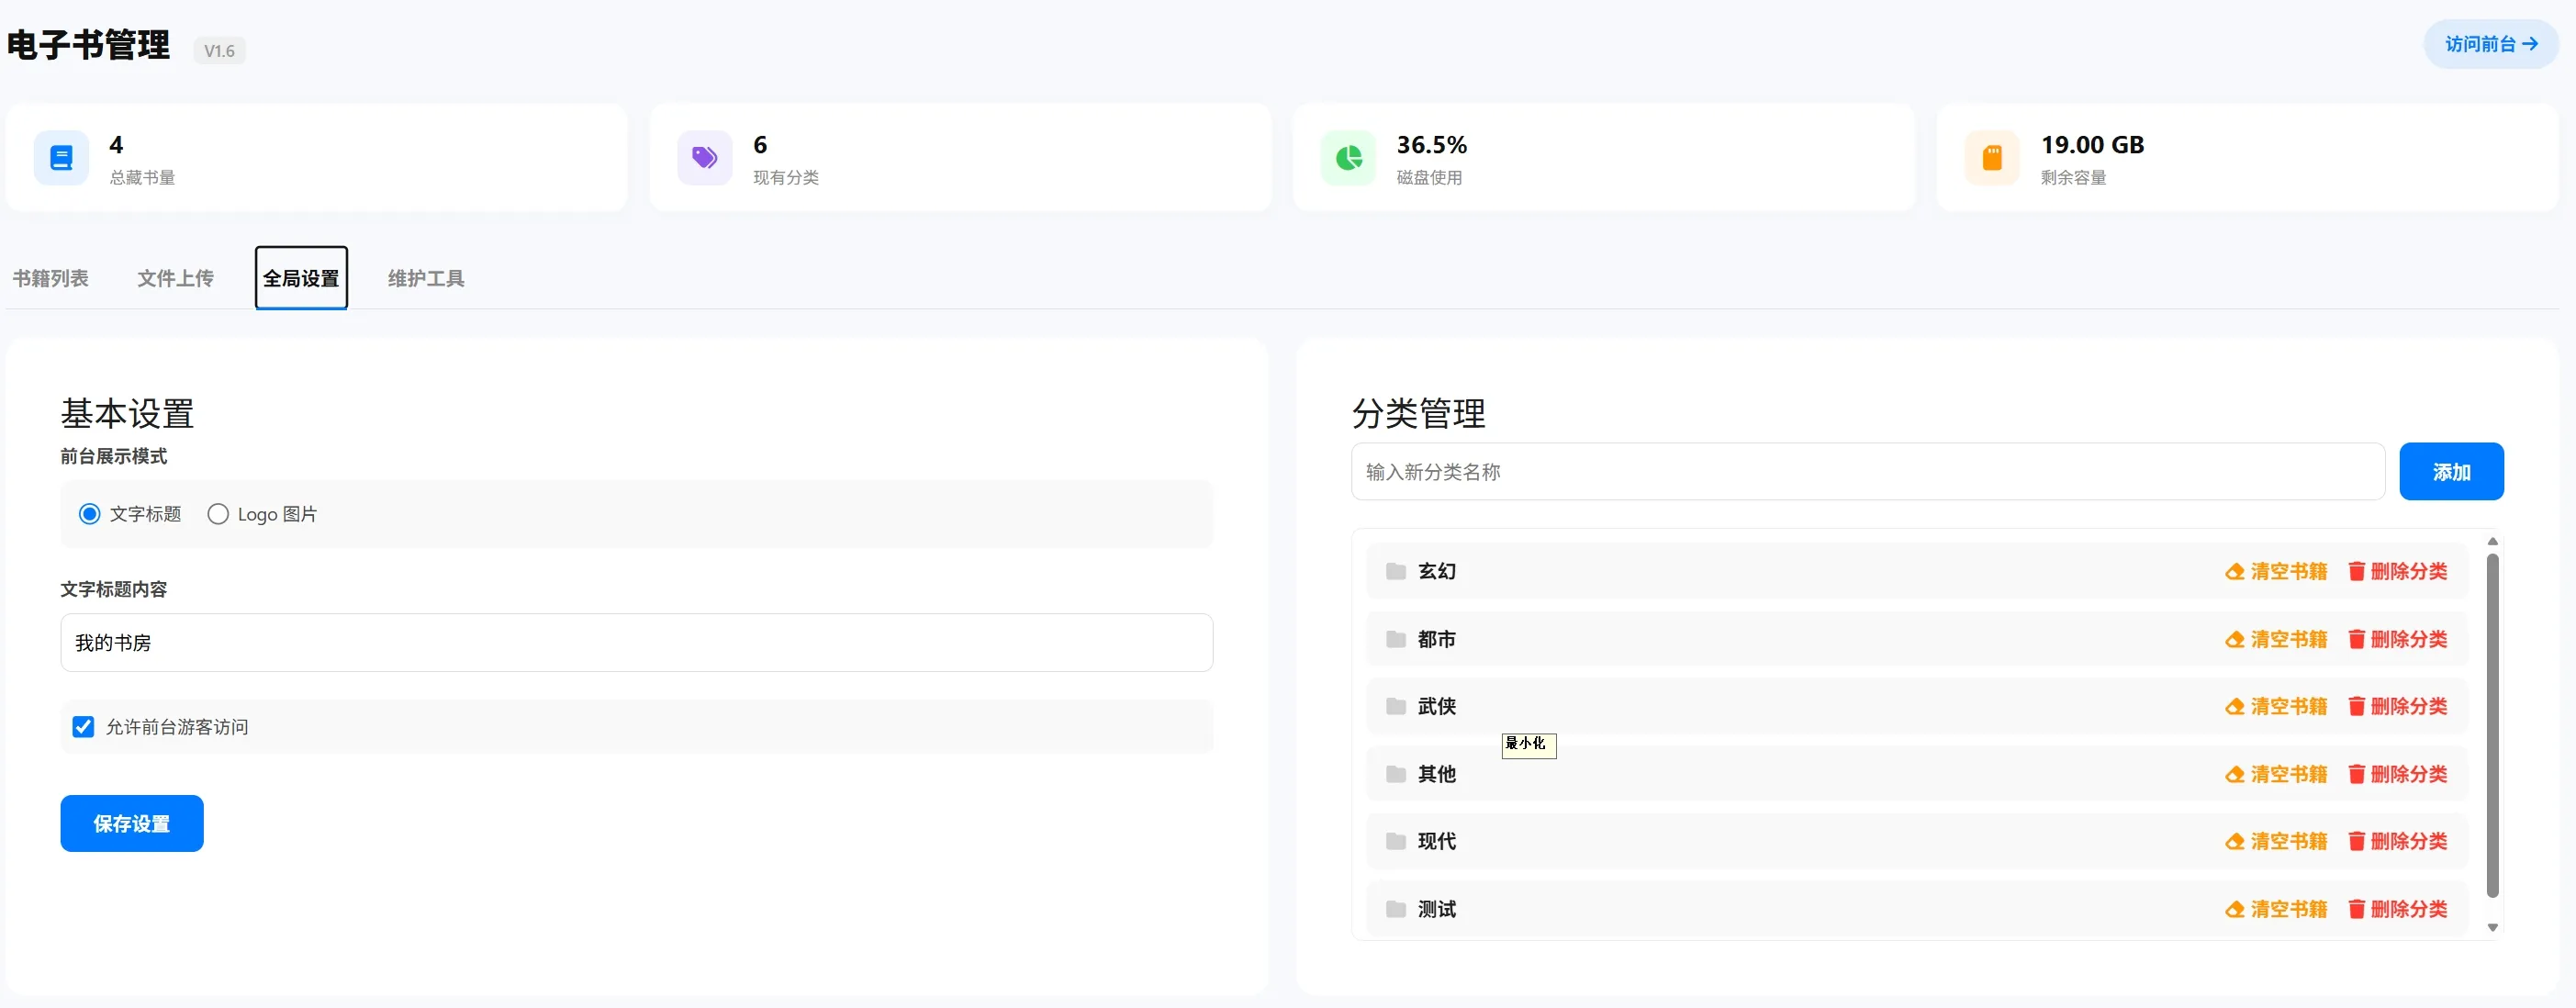
Task: Click the category list scrollbar thumb
Action: click(x=2492, y=725)
